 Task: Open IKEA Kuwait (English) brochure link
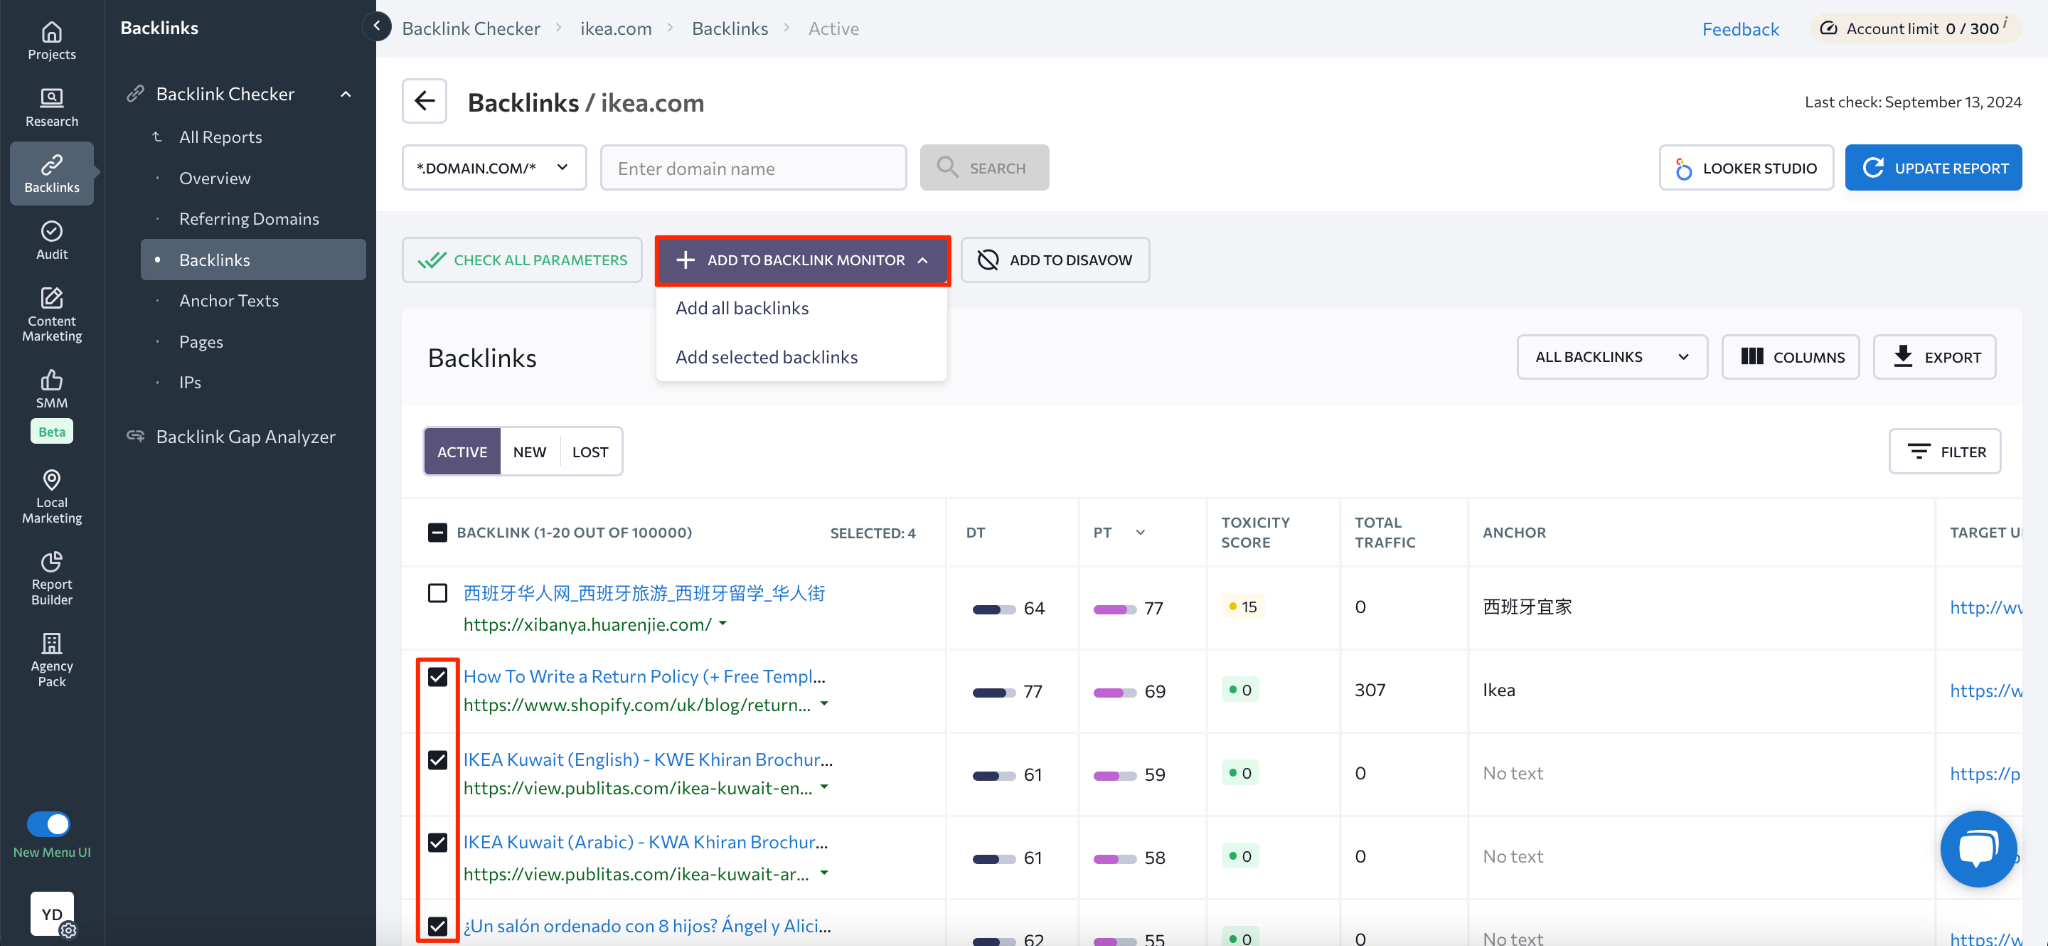point(648,760)
